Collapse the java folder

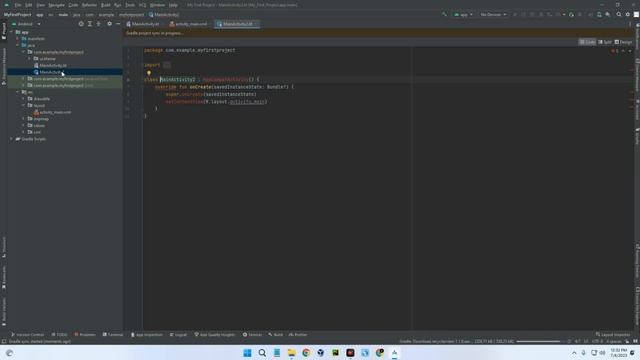[x=18, y=45]
